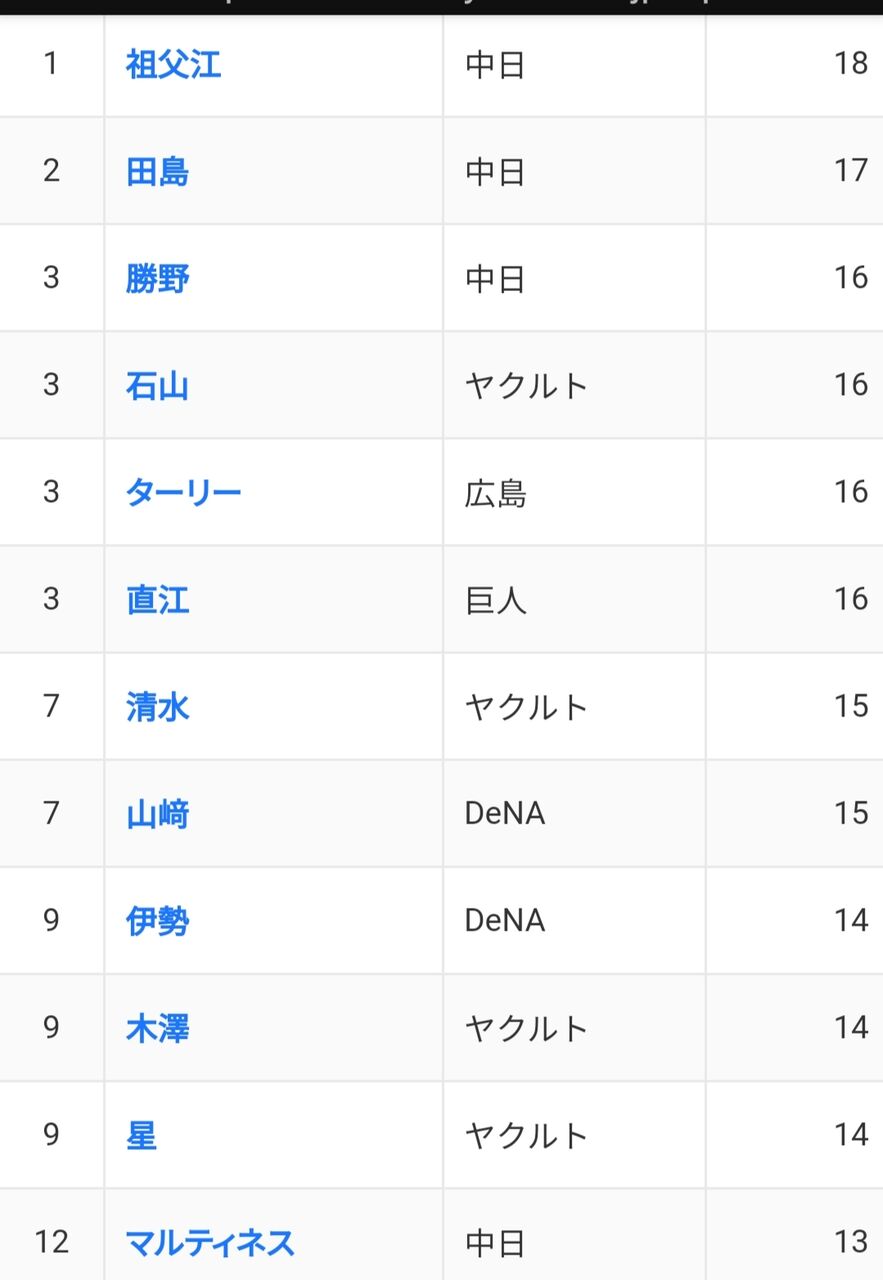Select player link ターリー
This screenshot has width=883, height=1280.
tap(183, 492)
